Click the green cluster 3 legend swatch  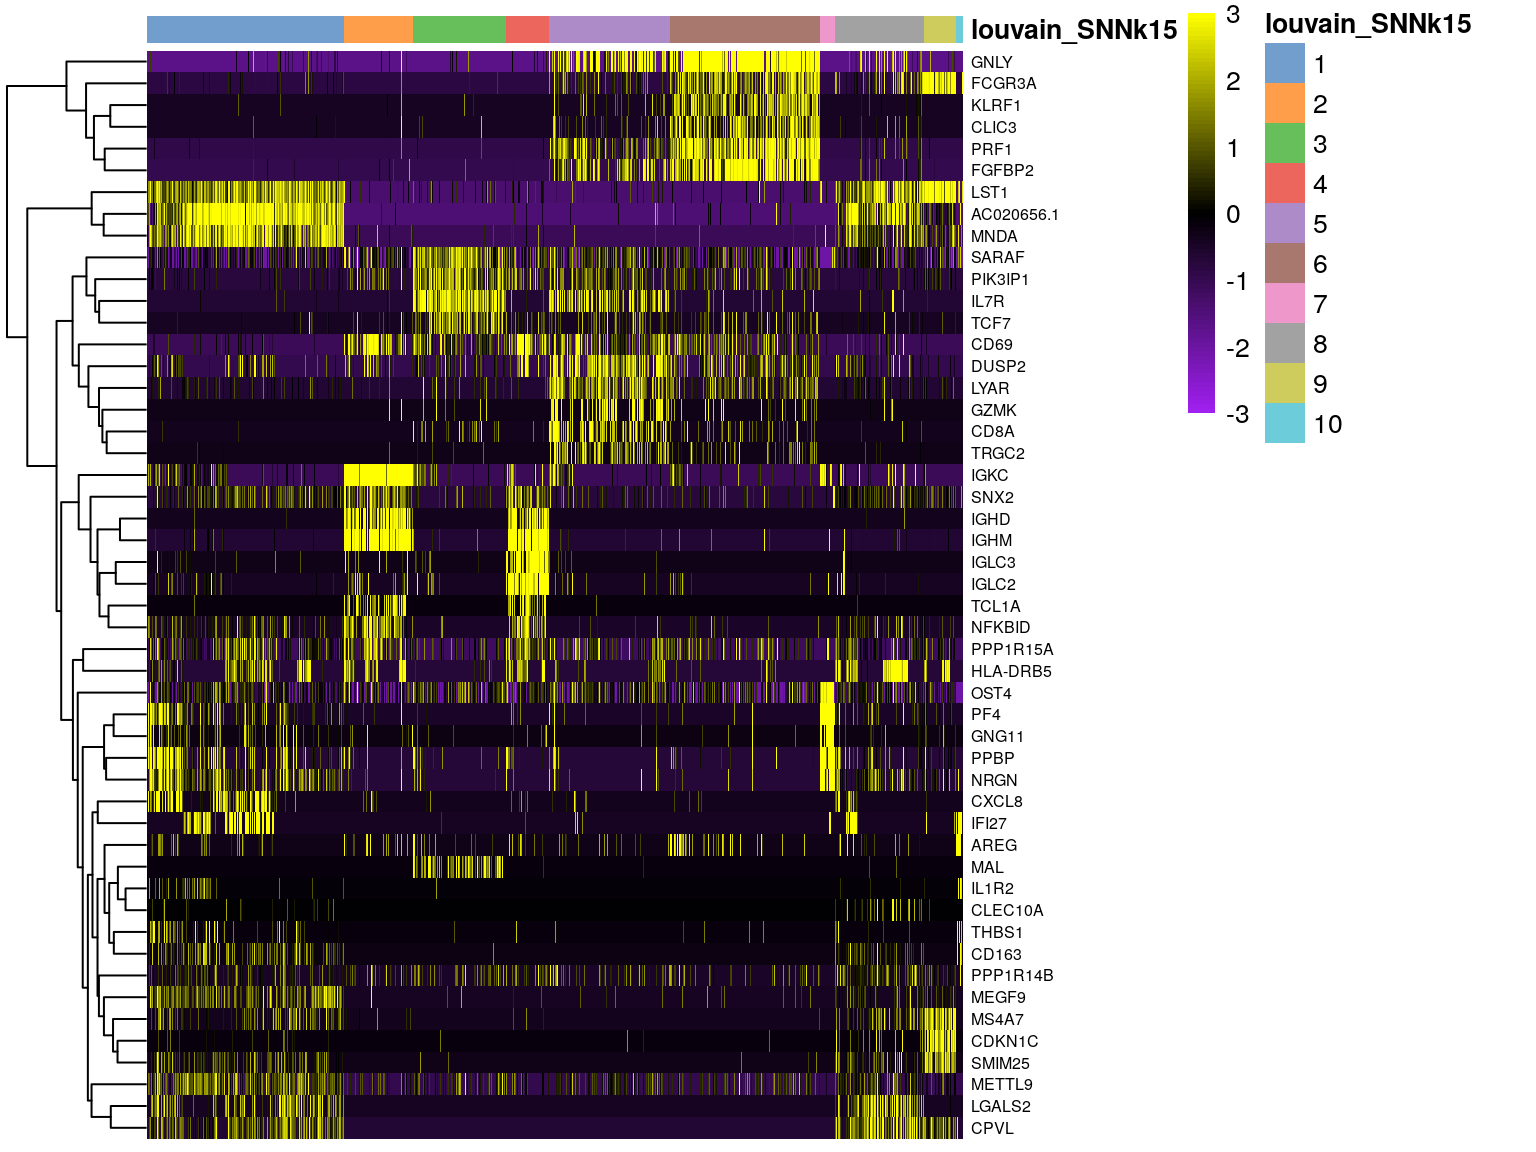pyautogui.click(x=1284, y=143)
